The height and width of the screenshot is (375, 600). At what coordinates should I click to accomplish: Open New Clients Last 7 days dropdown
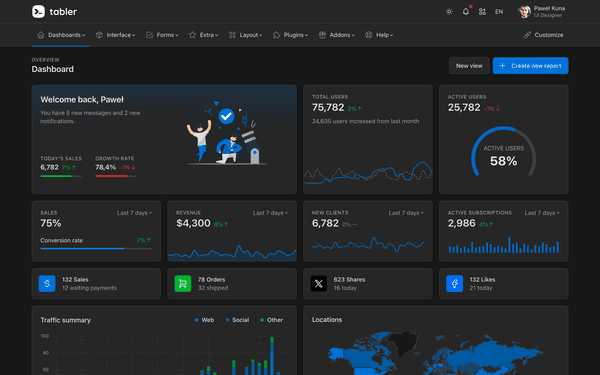pyautogui.click(x=406, y=213)
